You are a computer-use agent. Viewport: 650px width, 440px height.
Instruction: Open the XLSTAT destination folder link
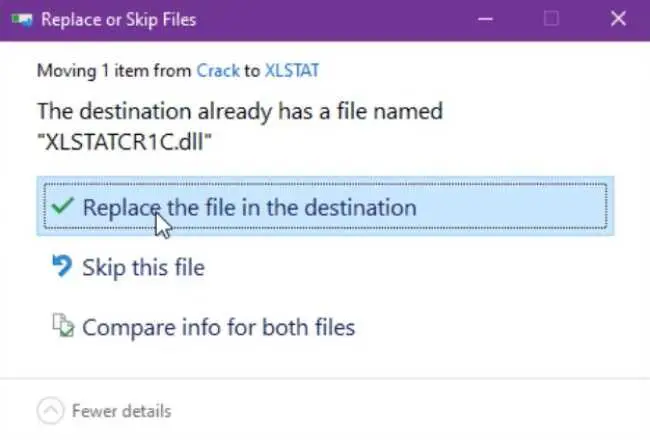coord(292,70)
